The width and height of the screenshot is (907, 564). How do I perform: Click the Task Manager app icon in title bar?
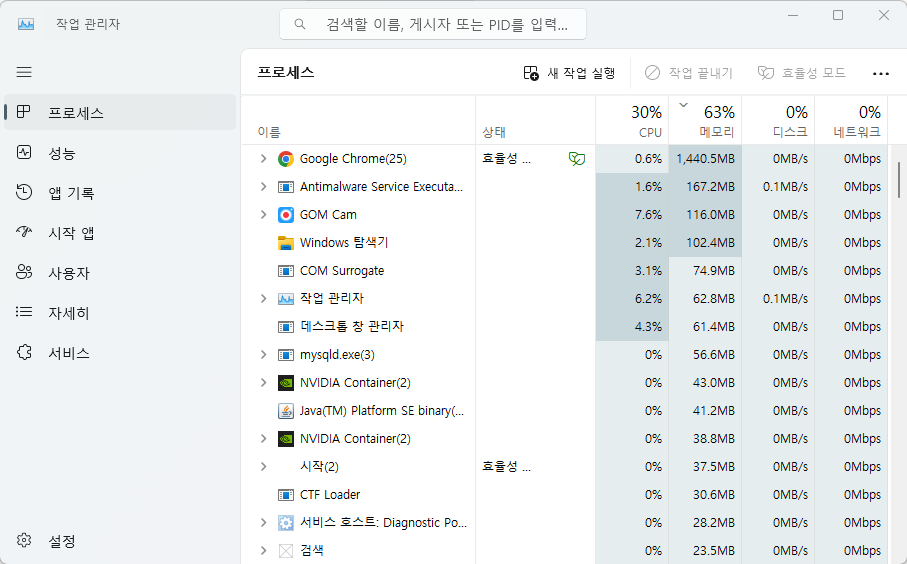26,24
